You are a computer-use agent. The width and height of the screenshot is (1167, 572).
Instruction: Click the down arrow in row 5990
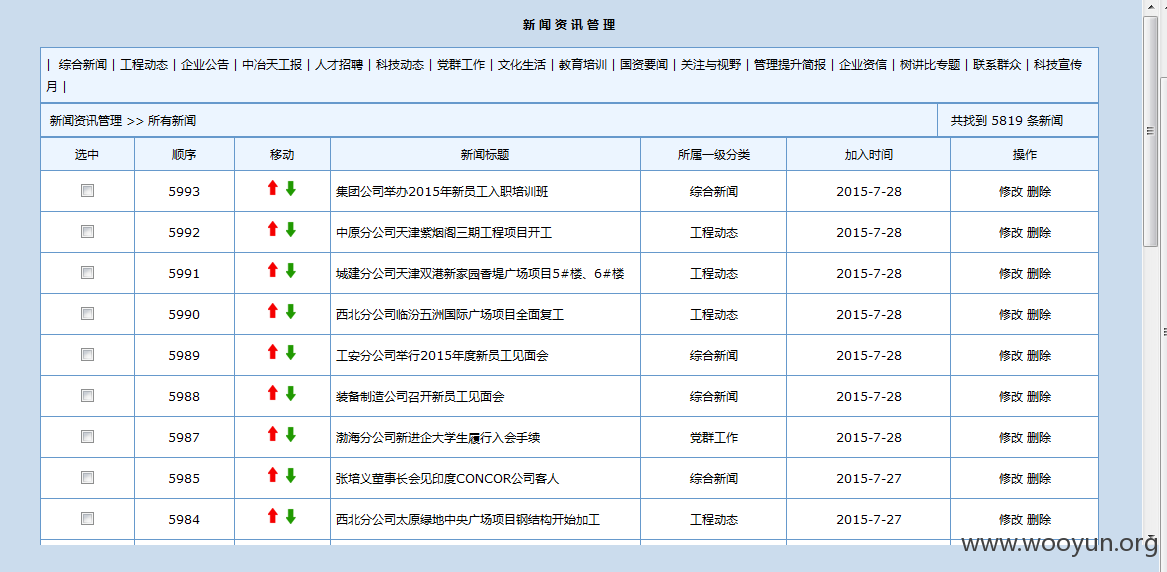coord(291,312)
